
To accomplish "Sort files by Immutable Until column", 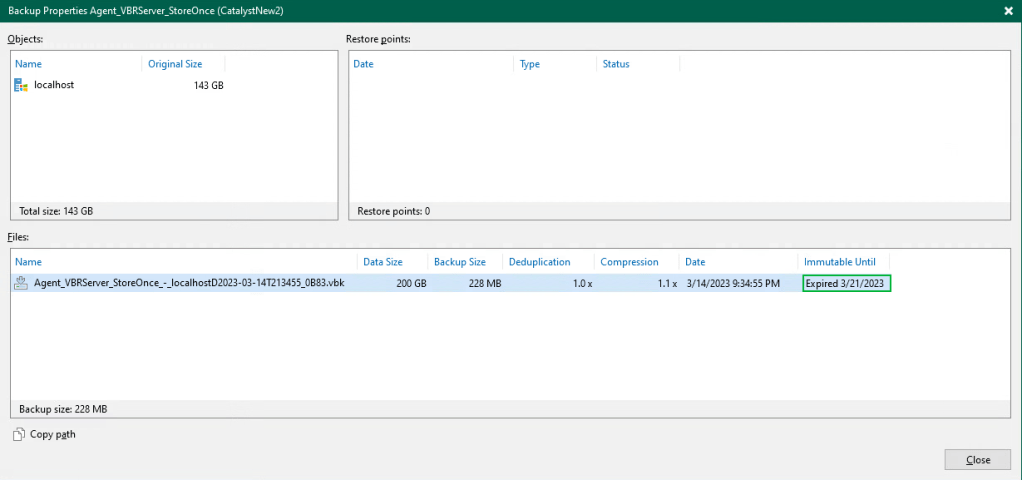I will (x=840, y=262).
